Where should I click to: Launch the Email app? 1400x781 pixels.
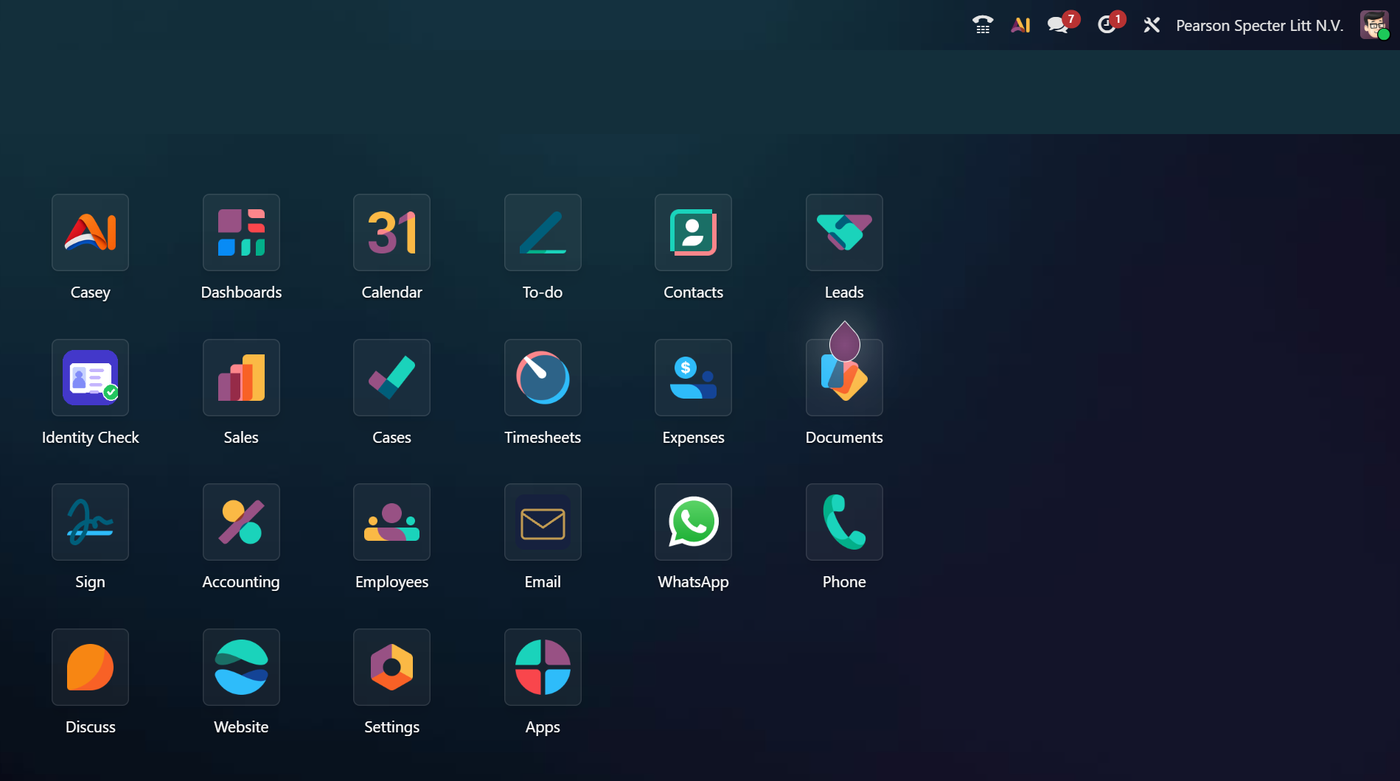click(x=543, y=522)
